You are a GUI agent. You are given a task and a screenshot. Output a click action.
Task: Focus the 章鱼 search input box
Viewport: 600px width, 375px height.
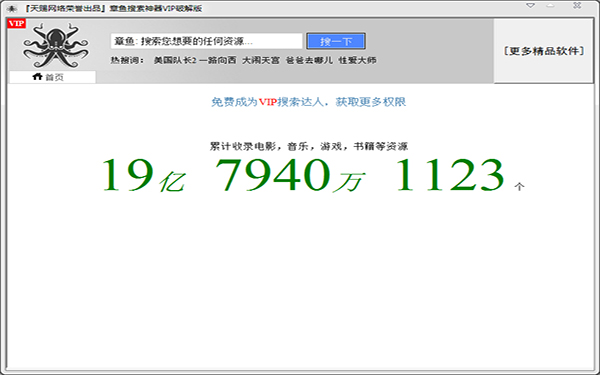tap(207, 41)
